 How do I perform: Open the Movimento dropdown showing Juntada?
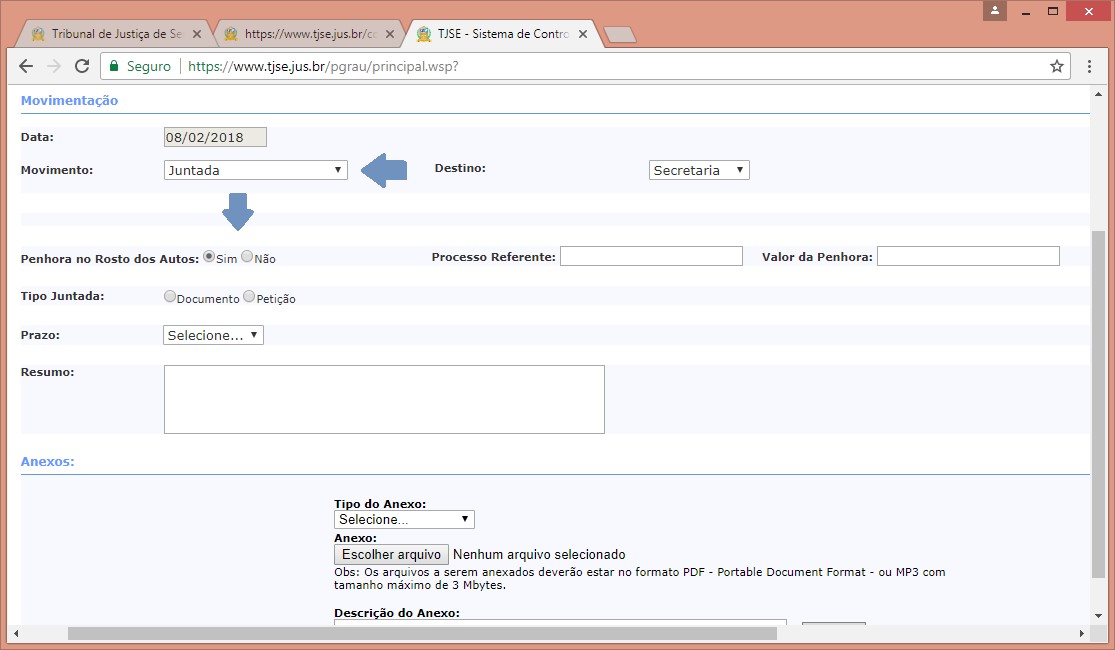(x=255, y=170)
